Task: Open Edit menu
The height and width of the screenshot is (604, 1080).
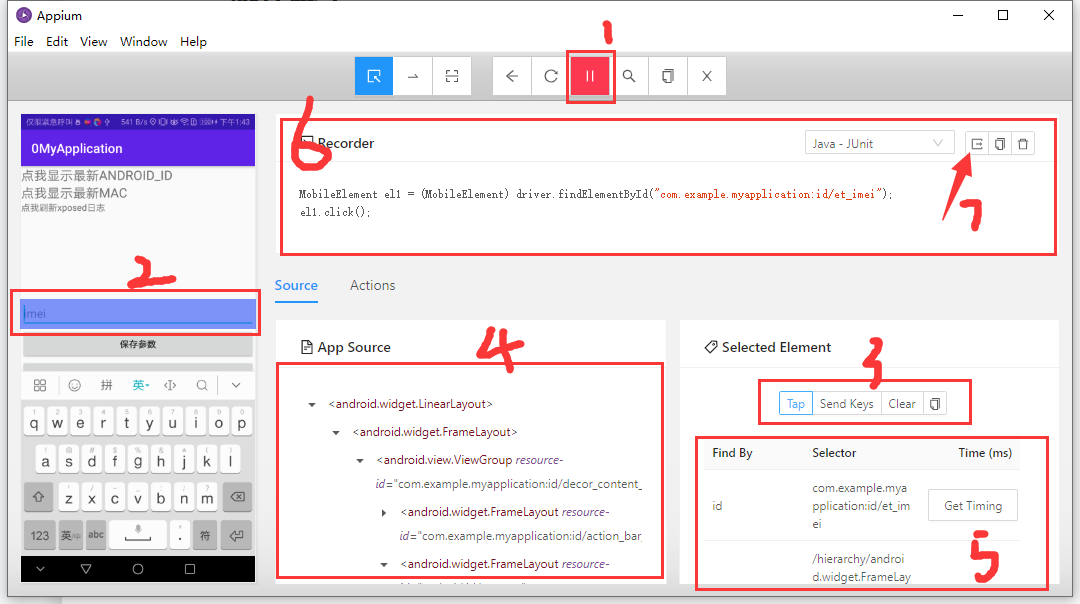Action: (57, 41)
